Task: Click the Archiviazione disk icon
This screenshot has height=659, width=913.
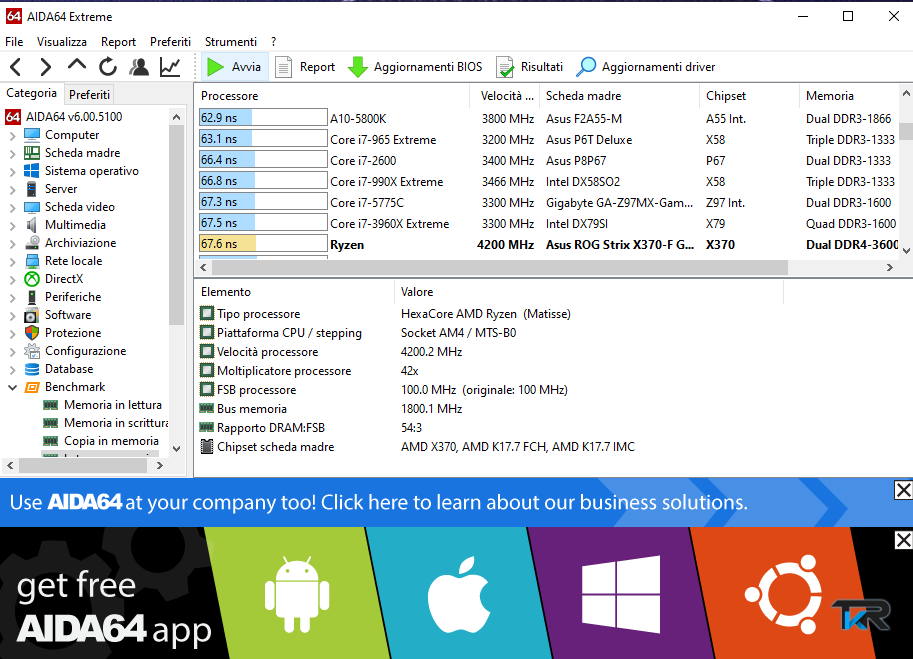Action: click(32, 243)
